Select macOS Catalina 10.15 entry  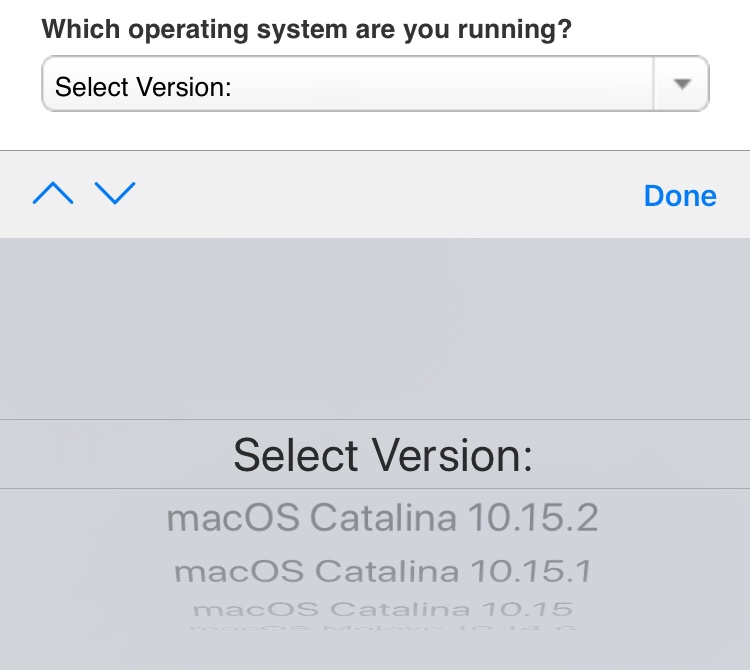[382, 608]
